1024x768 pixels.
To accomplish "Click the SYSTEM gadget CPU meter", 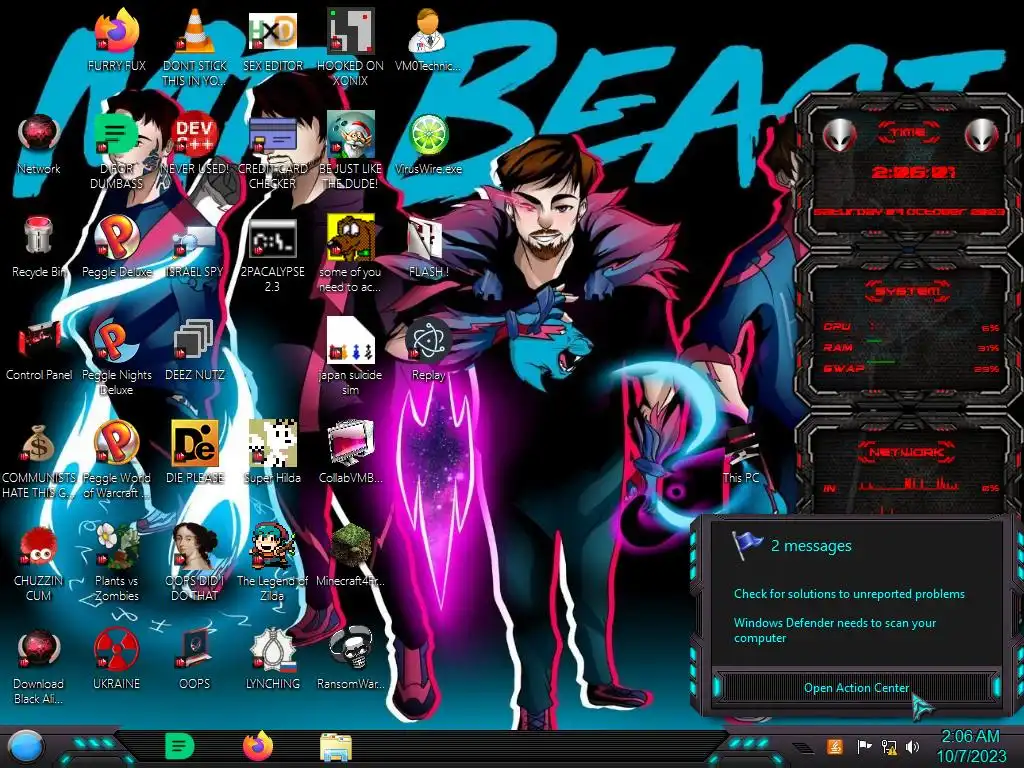I will tap(911, 327).
